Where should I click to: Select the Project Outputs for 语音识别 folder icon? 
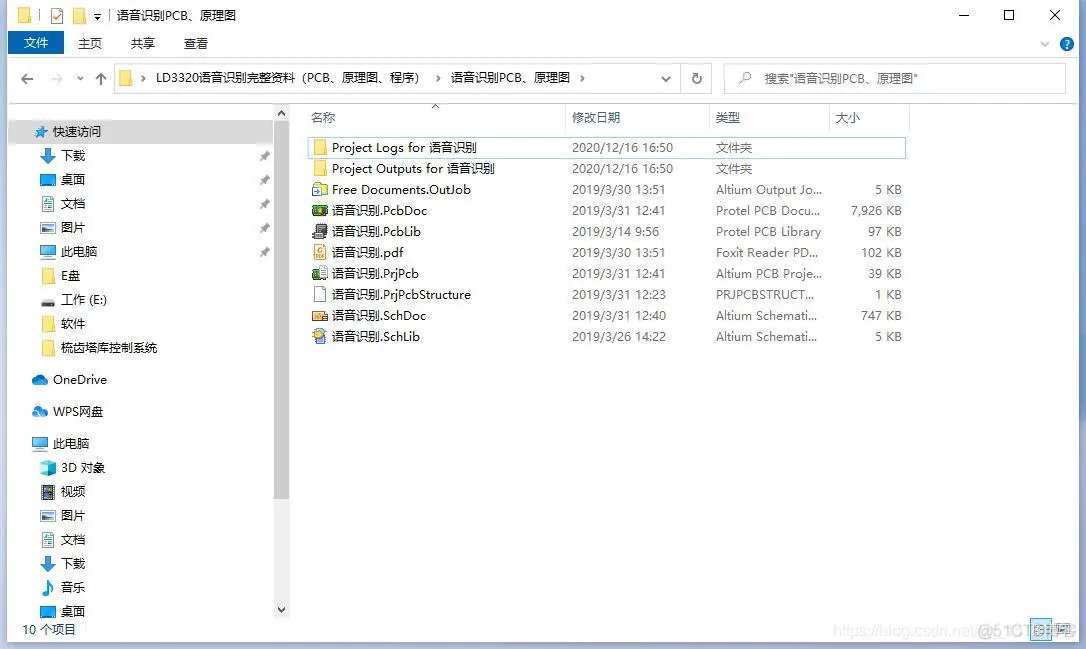click(319, 168)
